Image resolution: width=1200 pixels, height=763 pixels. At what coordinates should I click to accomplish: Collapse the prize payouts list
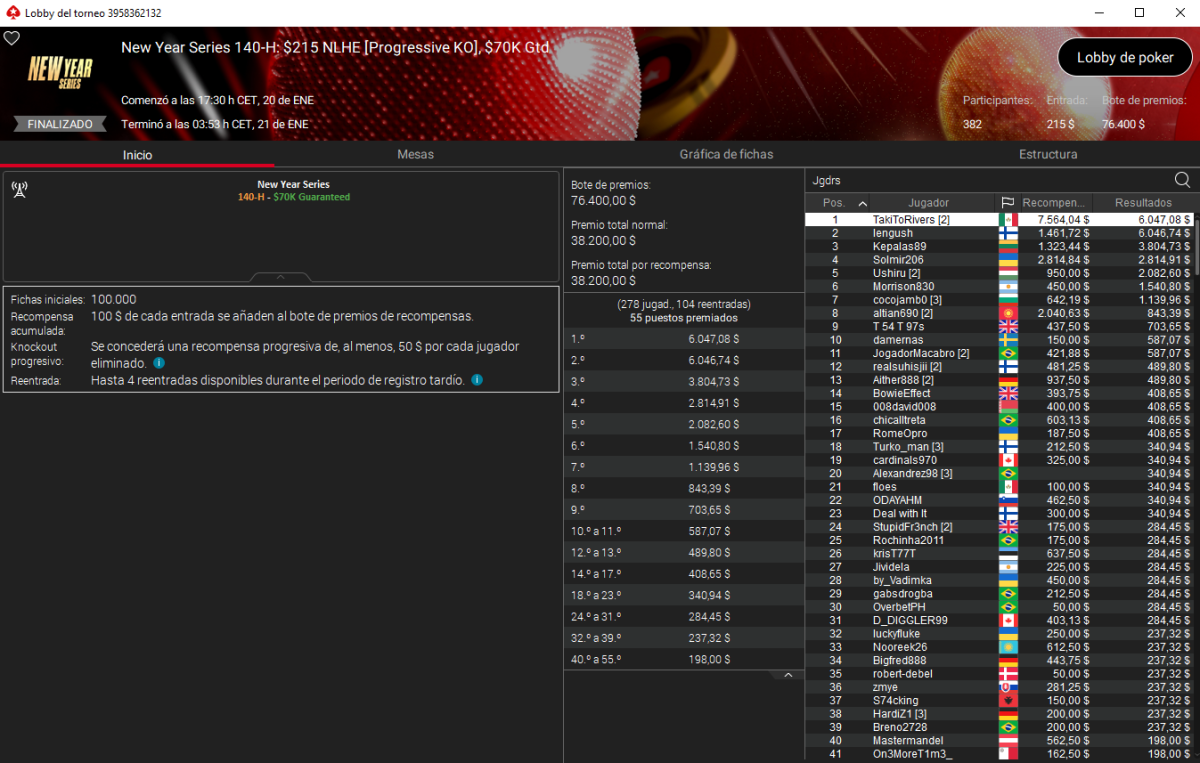[787, 676]
